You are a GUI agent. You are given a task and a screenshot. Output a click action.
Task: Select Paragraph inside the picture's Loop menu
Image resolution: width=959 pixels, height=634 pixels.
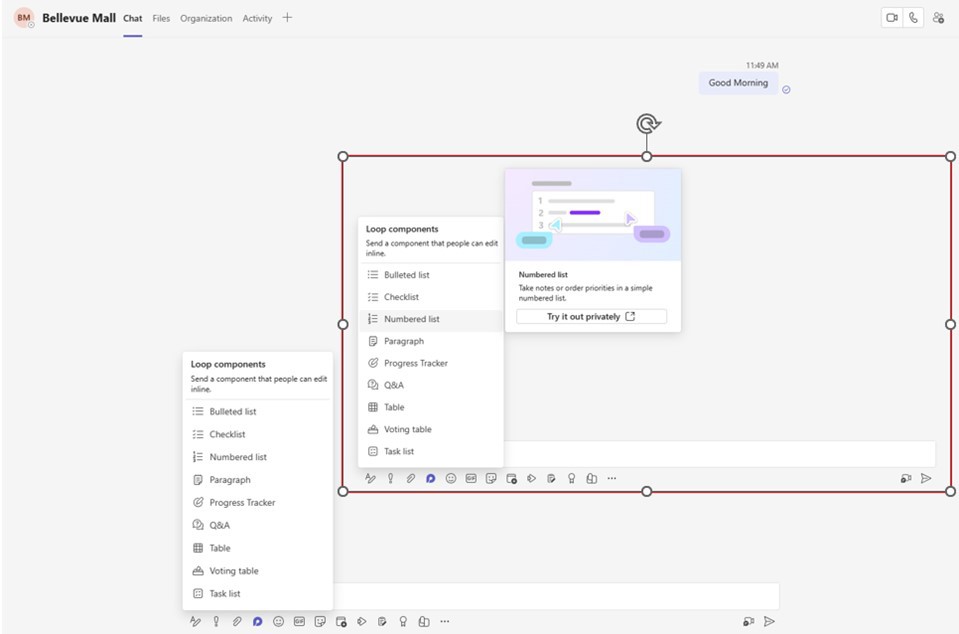(x=431, y=341)
